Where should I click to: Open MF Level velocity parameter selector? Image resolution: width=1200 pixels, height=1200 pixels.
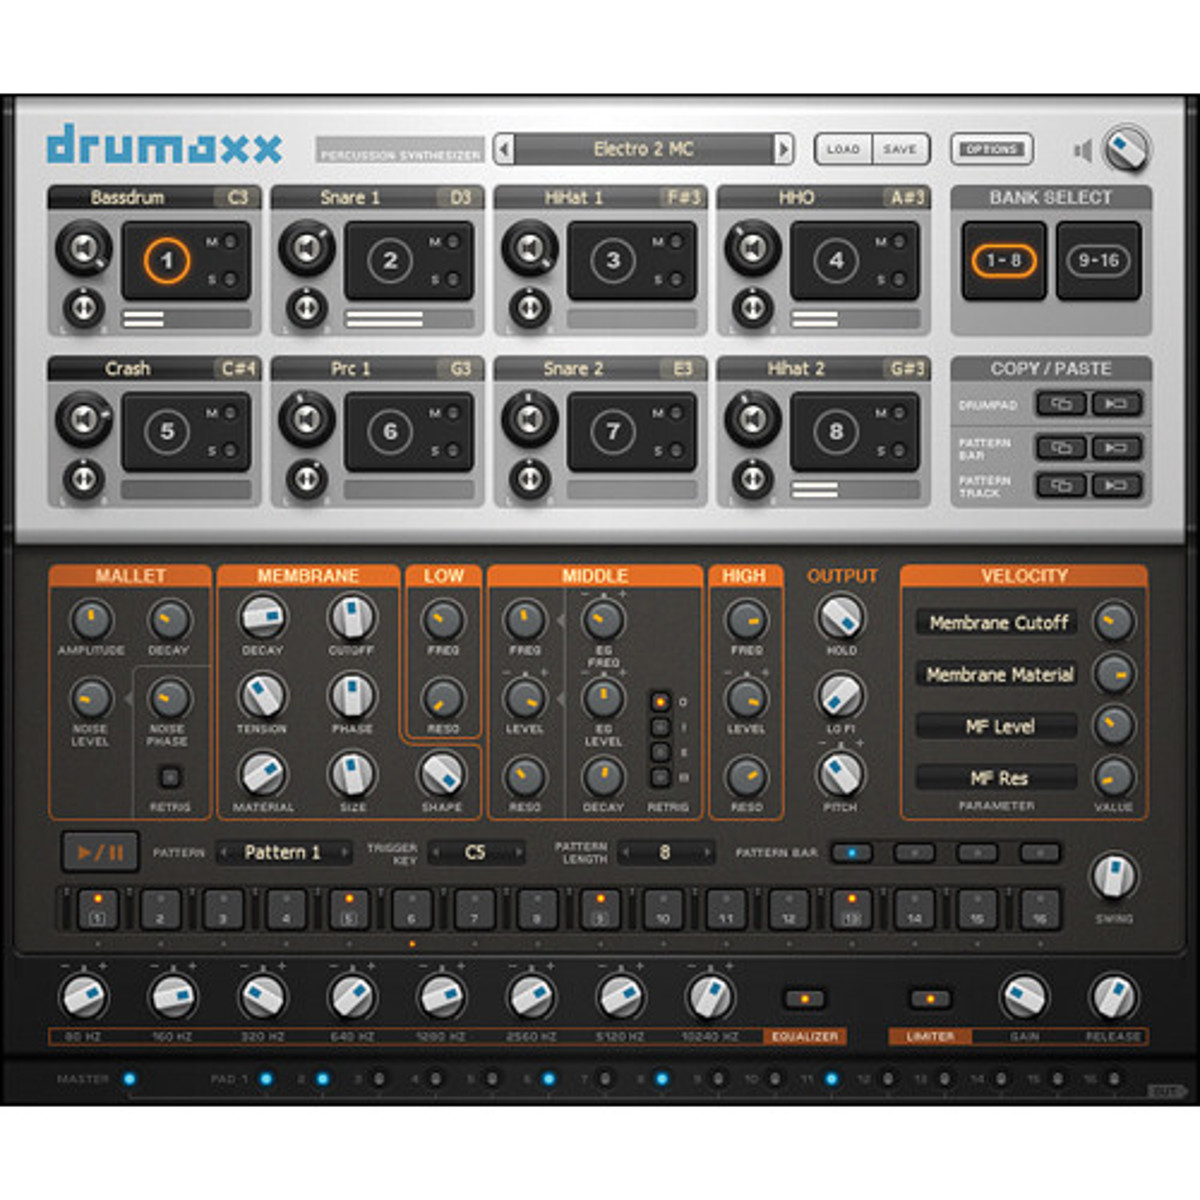click(x=998, y=727)
